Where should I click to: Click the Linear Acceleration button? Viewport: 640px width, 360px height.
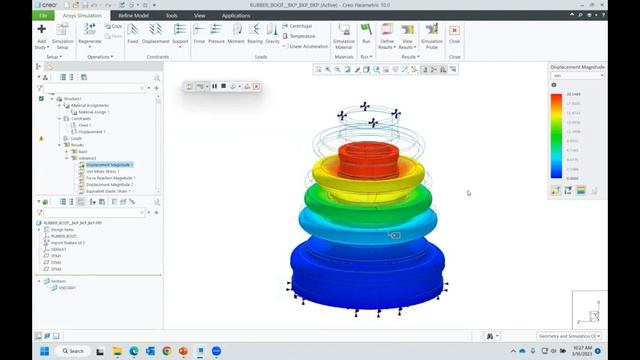[x=305, y=47]
